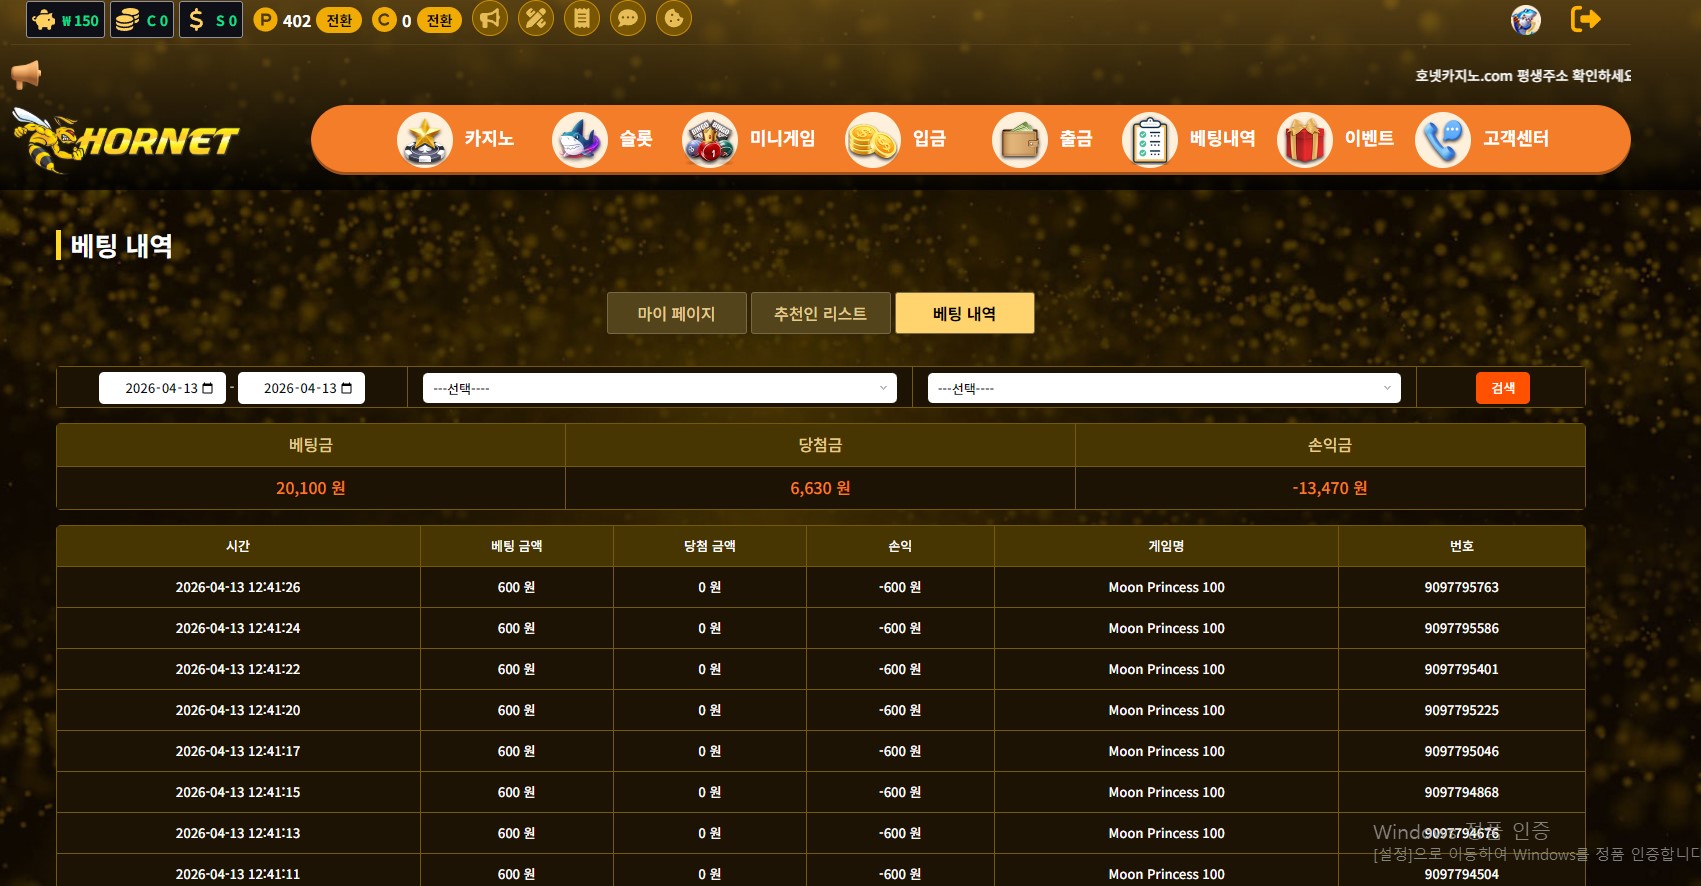Click the receipt icon in top bar
The width and height of the screenshot is (1701, 886).
(582, 19)
